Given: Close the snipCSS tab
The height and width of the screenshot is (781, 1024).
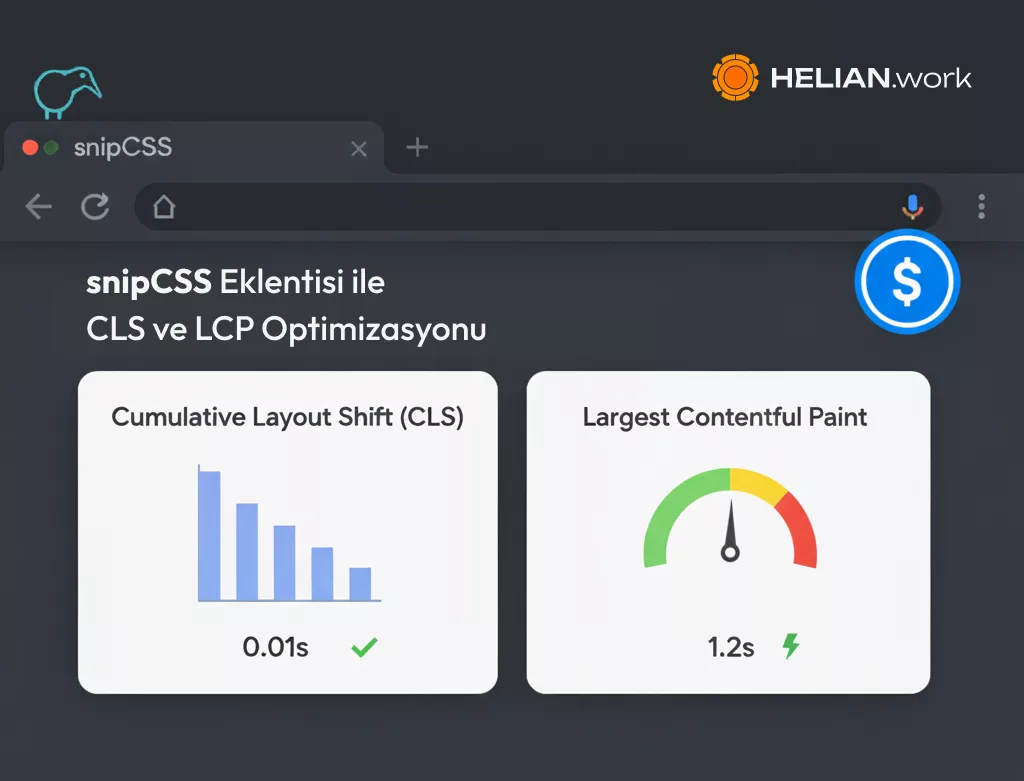Looking at the screenshot, I should tap(358, 149).
